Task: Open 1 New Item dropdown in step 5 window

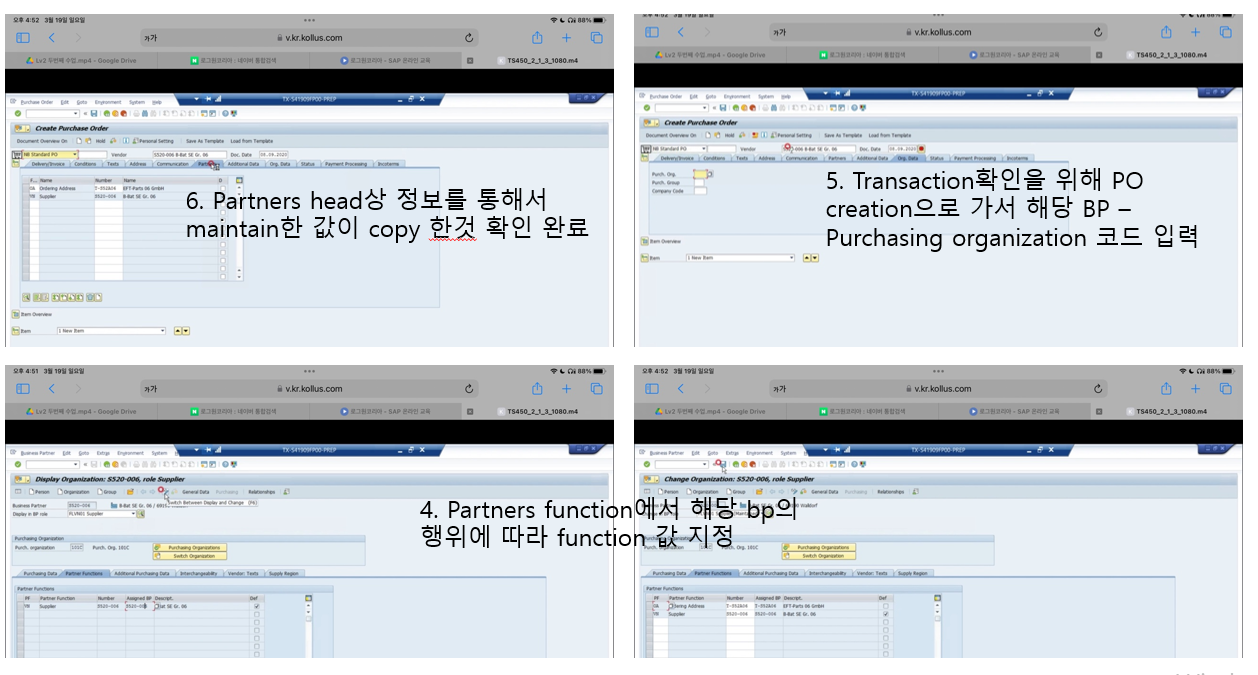Action: 791,258
